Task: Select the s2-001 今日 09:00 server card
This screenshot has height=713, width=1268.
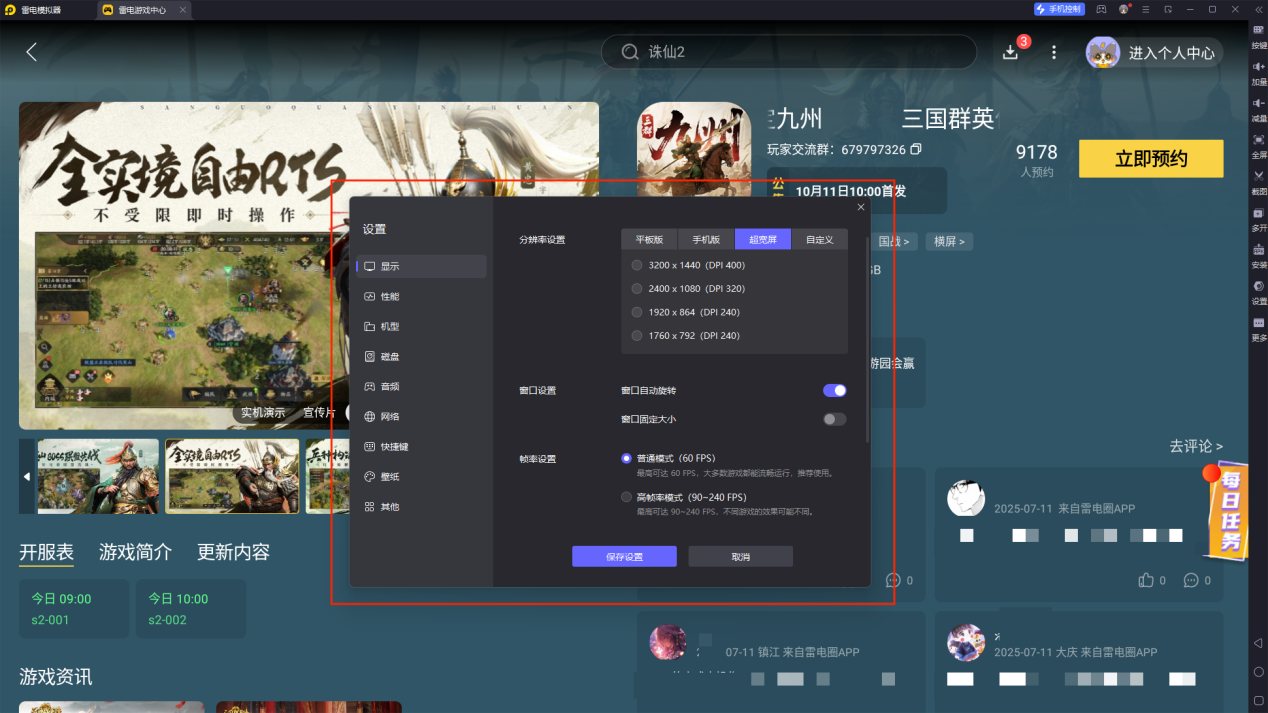Action: point(74,609)
